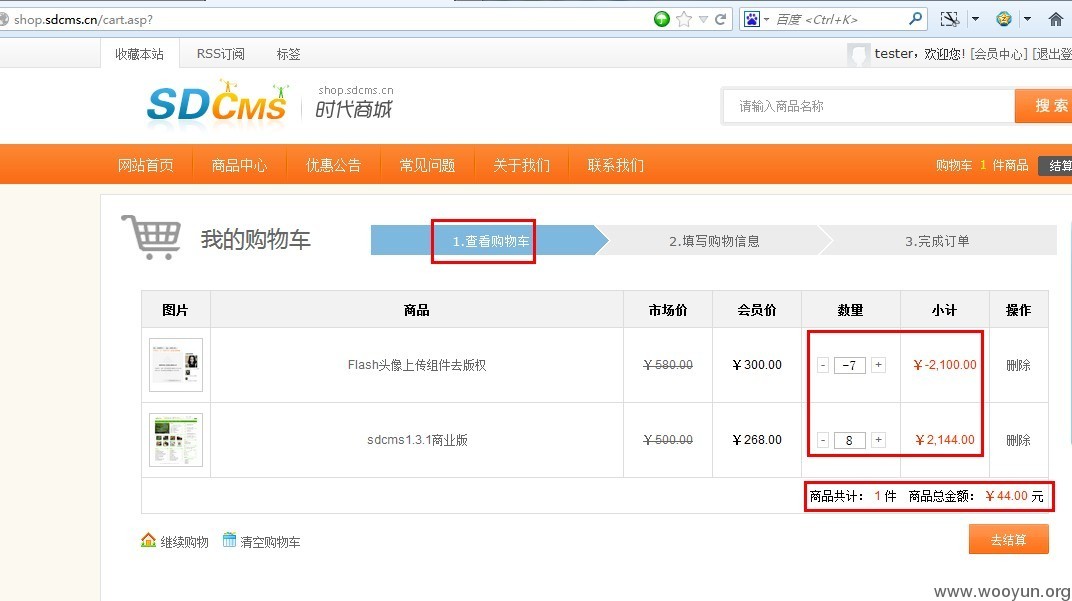Open RSS订阅 tab
1072x601 pixels.
220,53
